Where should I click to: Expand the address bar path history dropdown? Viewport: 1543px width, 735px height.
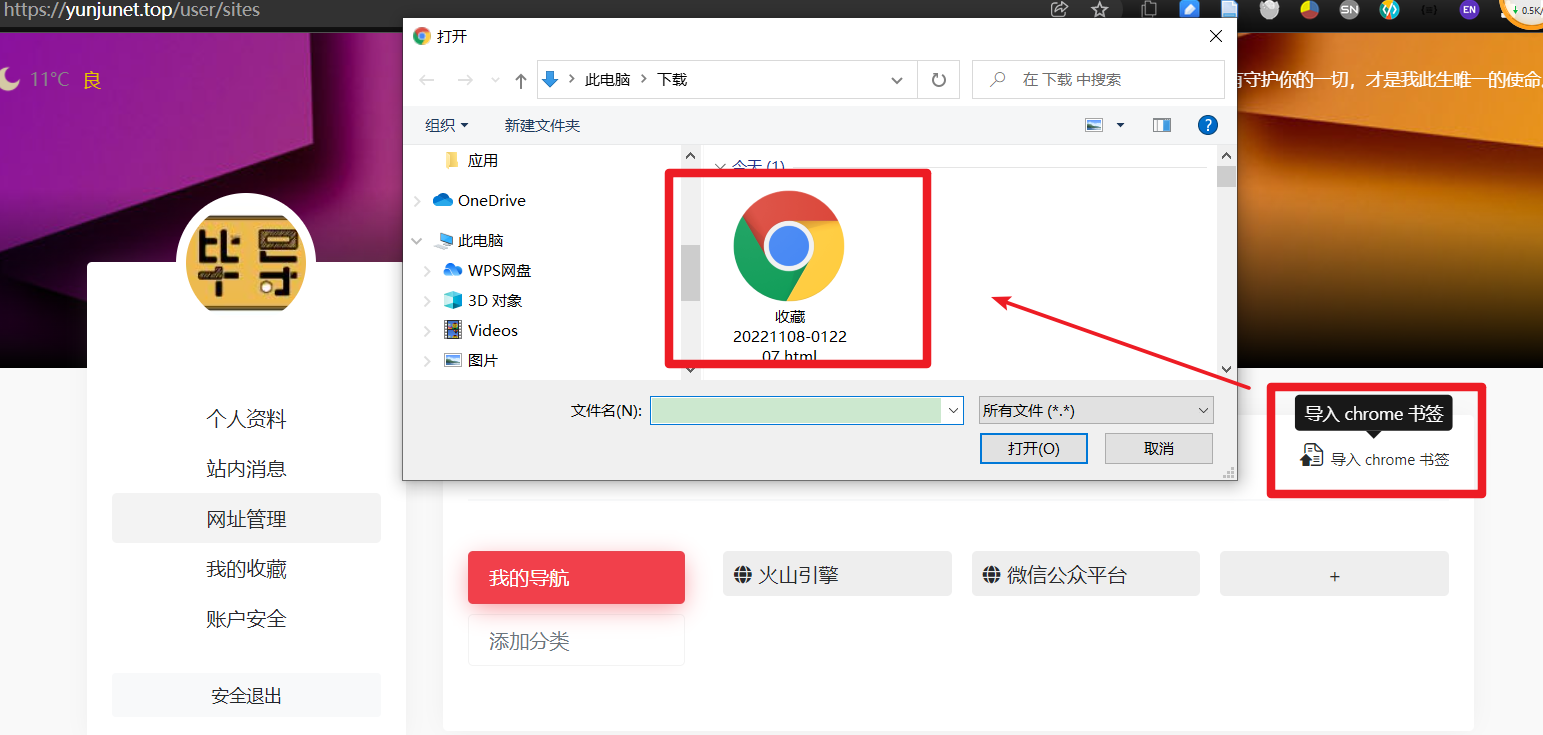[x=896, y=80]
